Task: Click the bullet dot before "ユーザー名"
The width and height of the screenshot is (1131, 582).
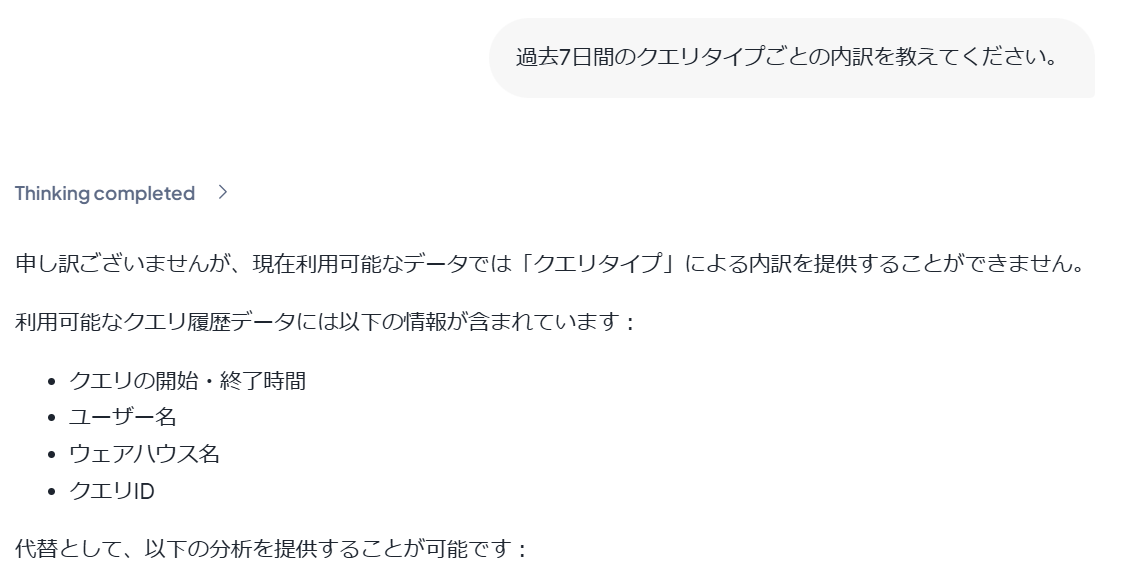Action: click(x=52, y=418)
